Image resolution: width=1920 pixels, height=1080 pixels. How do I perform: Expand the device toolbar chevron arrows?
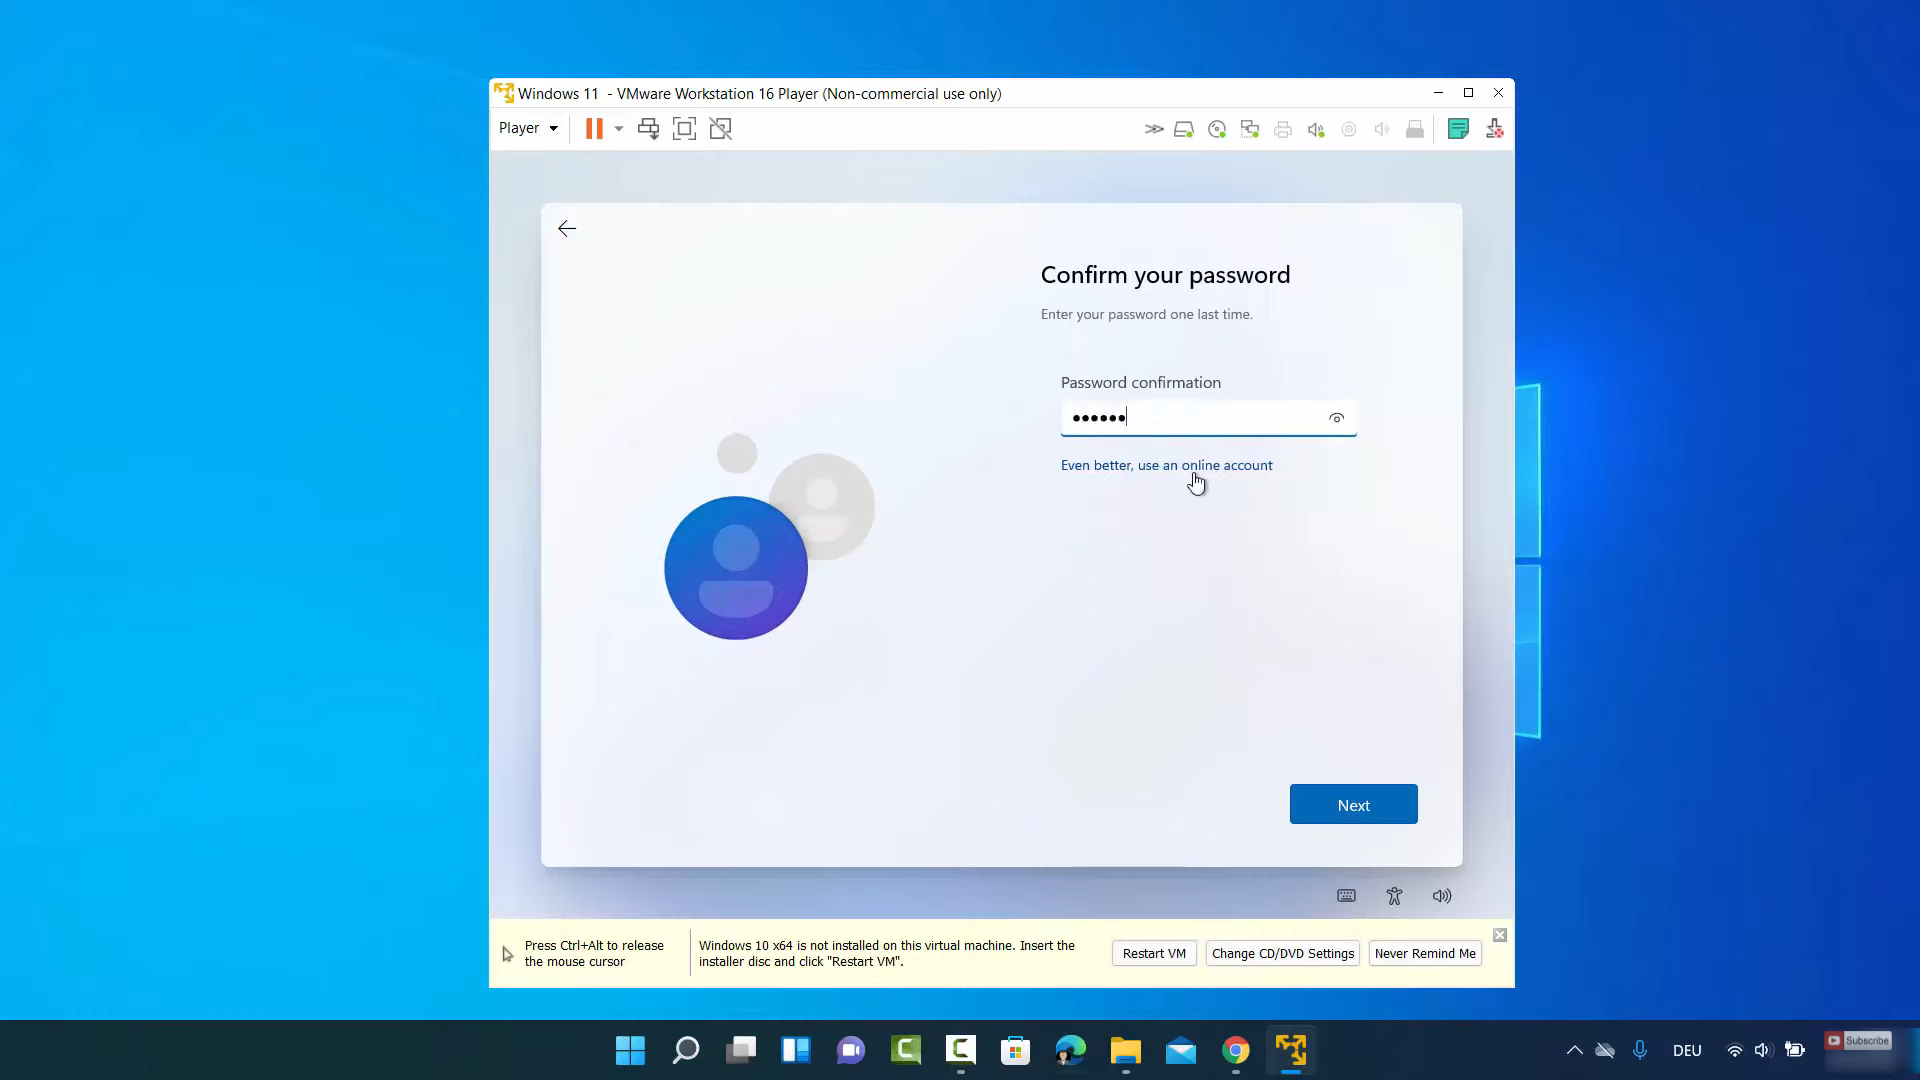1153,129
